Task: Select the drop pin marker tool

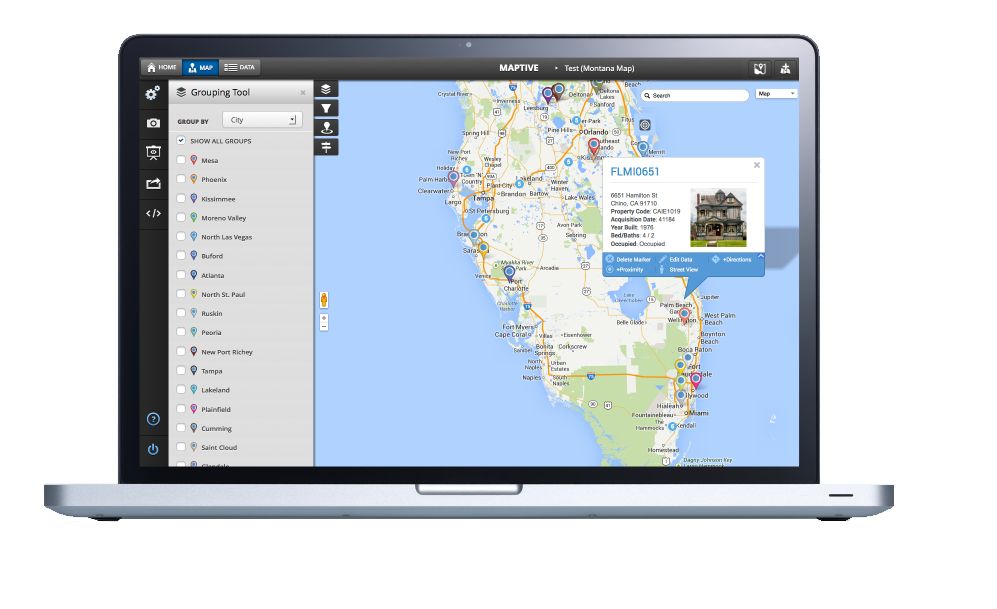Action: [x=326, y=127]
